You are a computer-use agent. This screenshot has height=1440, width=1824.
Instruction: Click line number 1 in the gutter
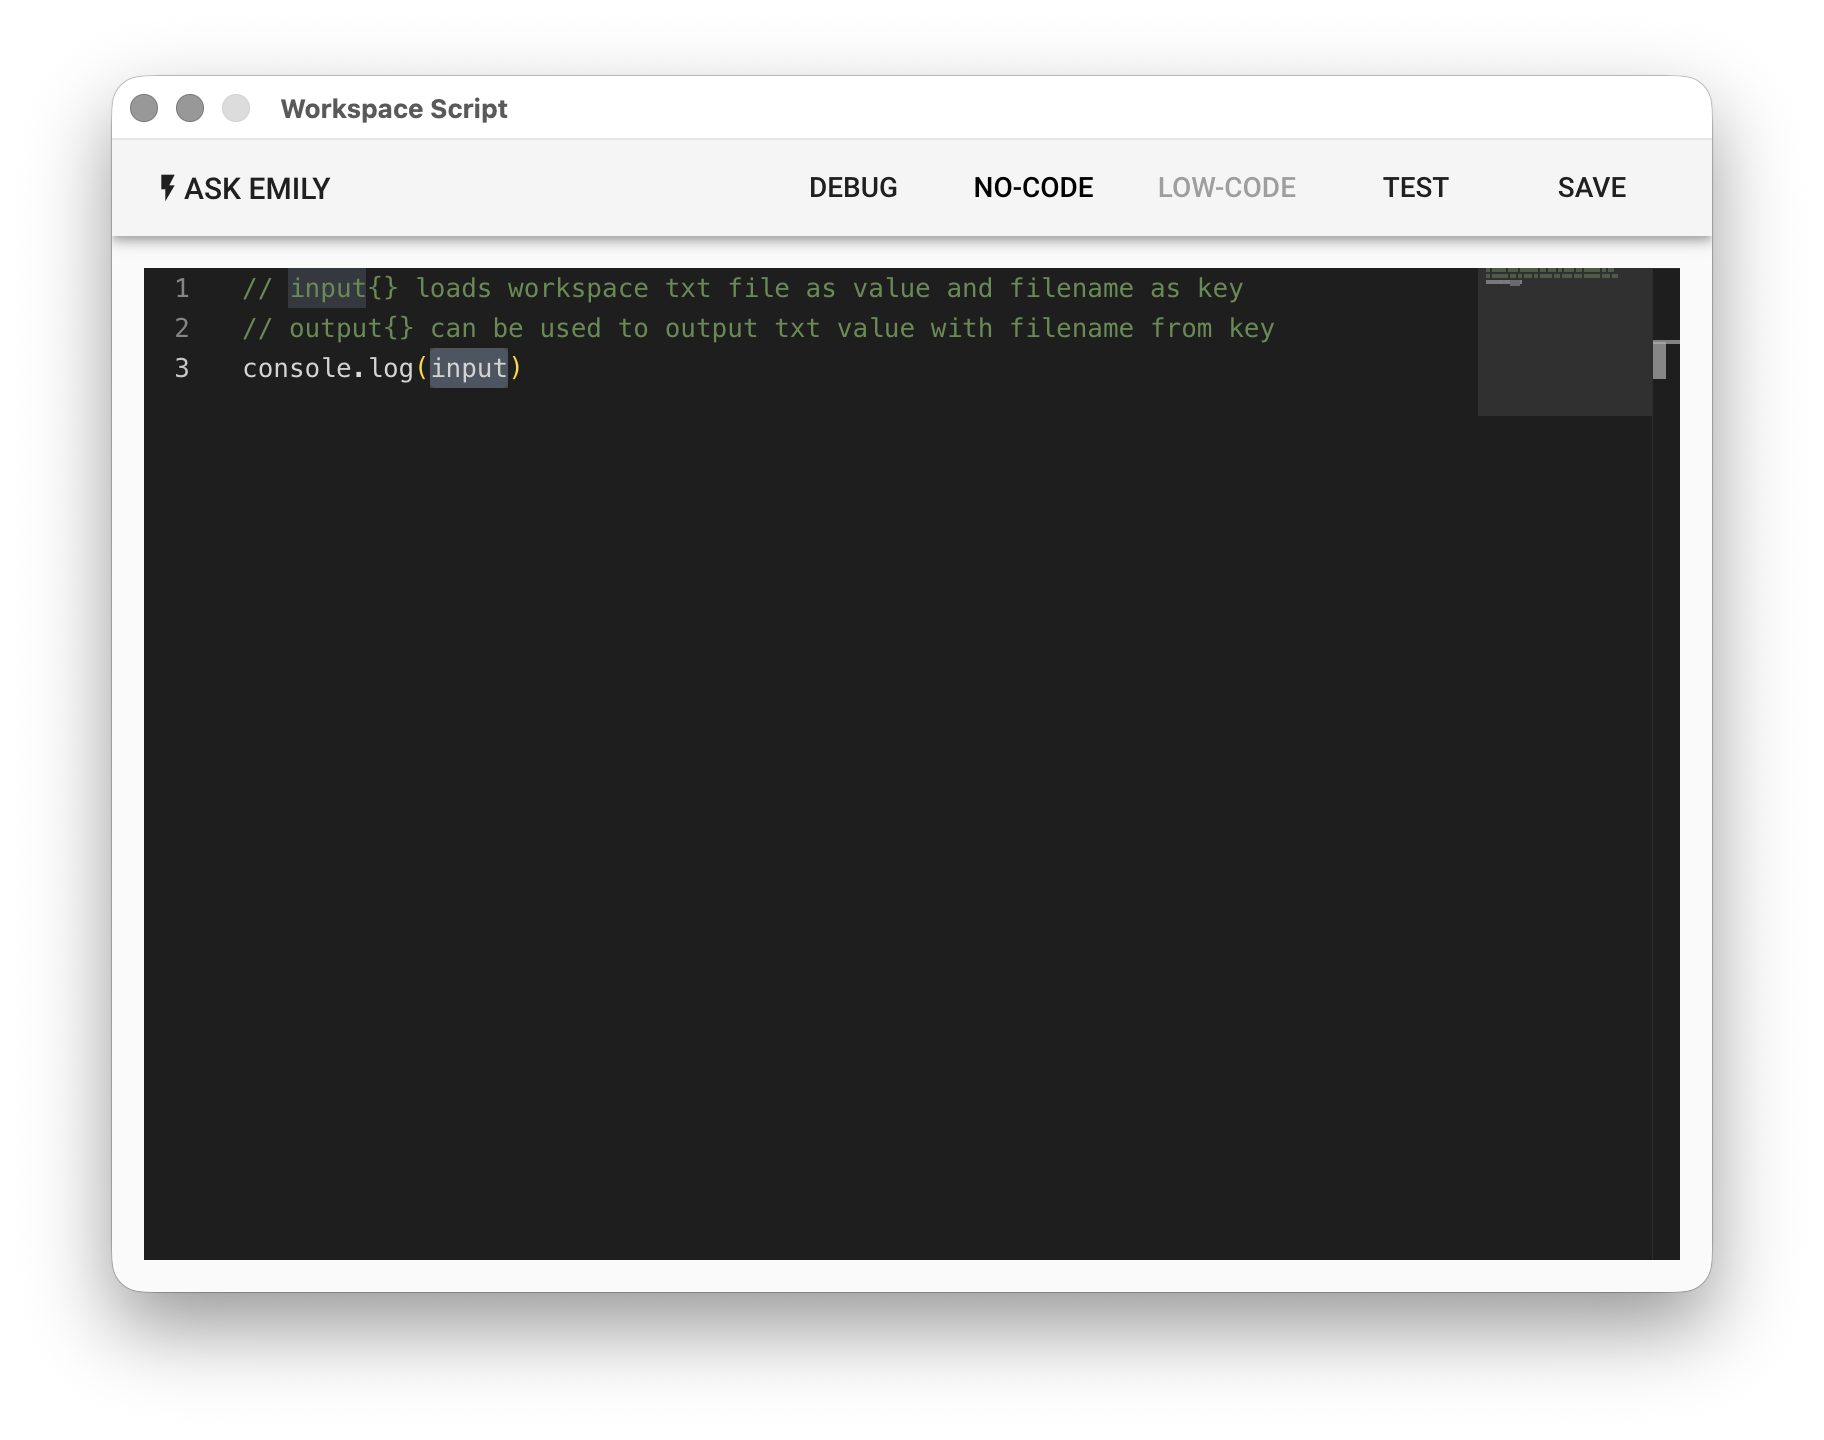pos(182,289)
